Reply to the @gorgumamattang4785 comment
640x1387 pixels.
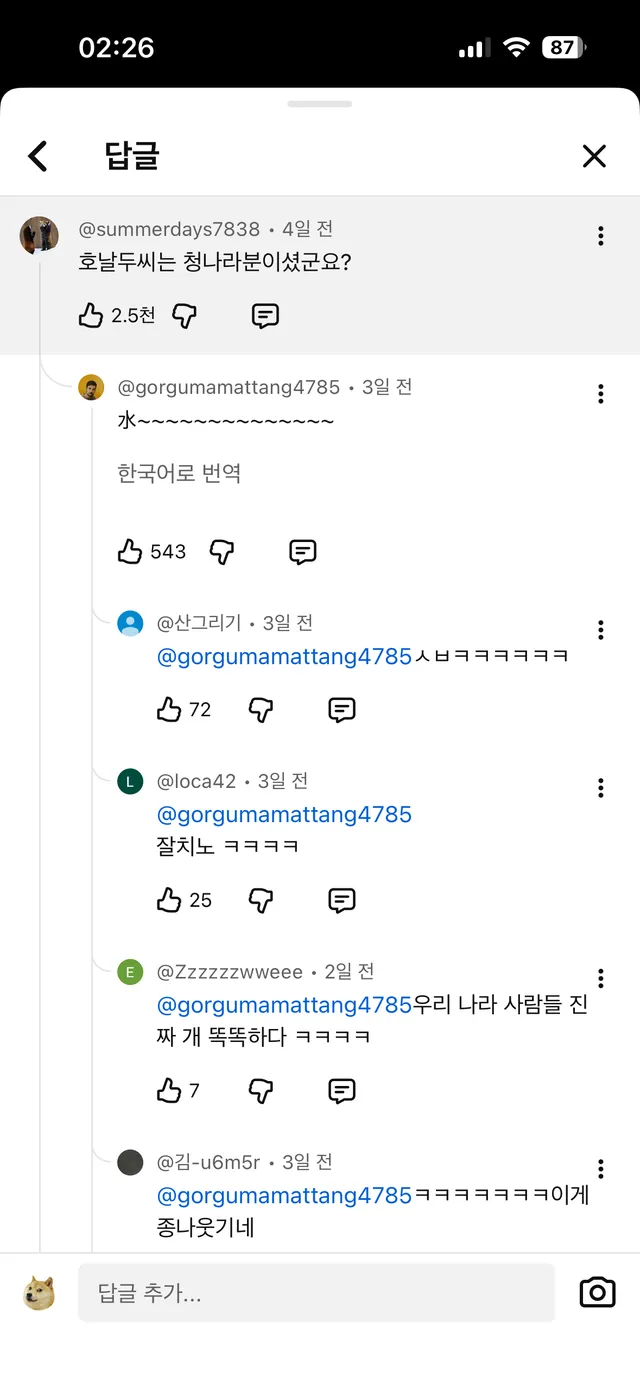[303, 551]
